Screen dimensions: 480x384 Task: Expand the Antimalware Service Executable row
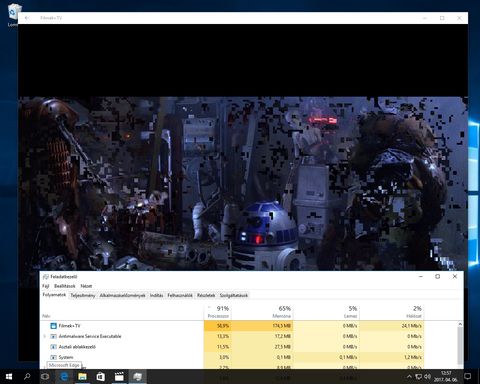[x=45, y=336]
